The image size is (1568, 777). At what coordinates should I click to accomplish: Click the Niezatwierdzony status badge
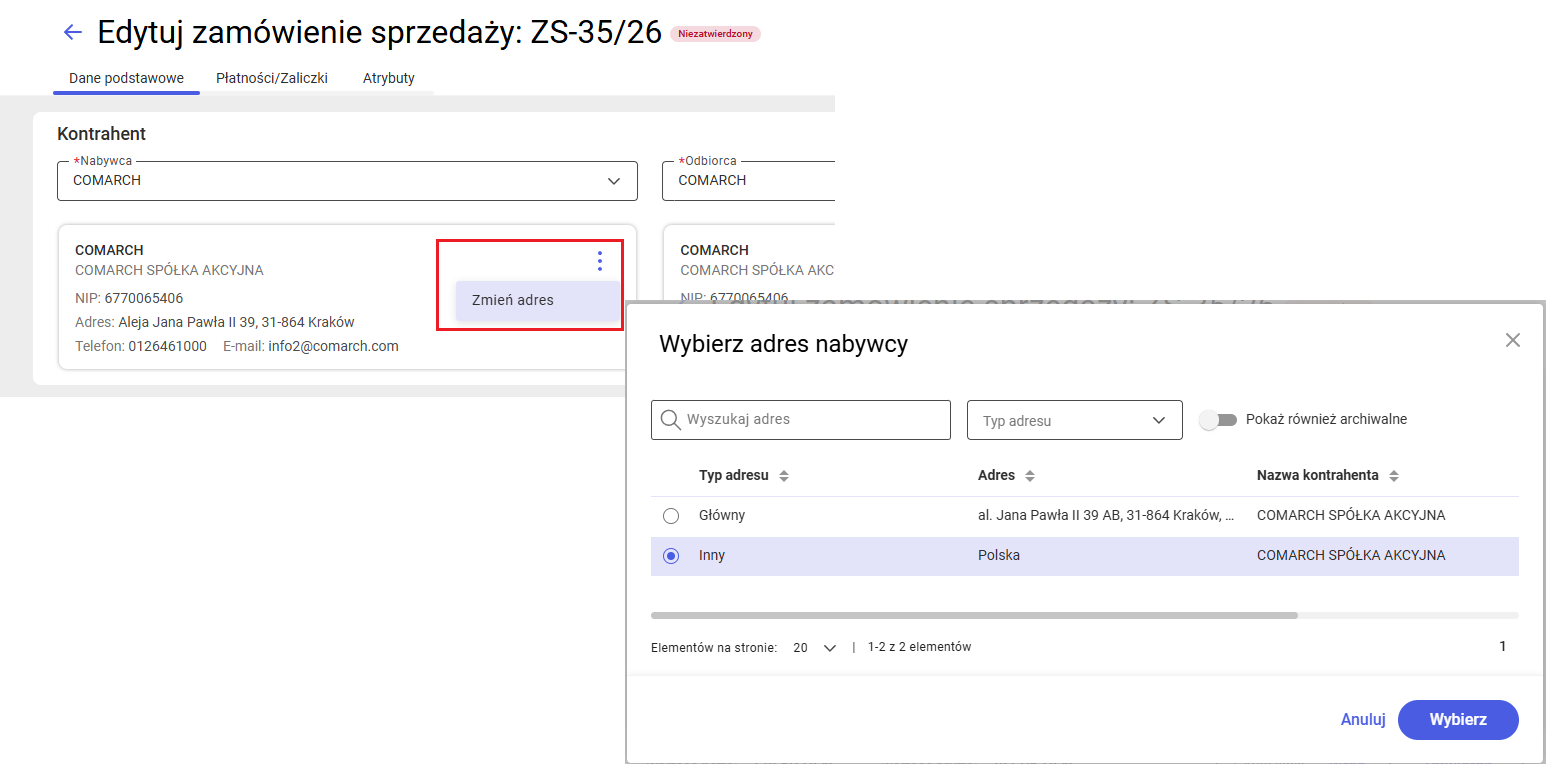pos(716,34)
